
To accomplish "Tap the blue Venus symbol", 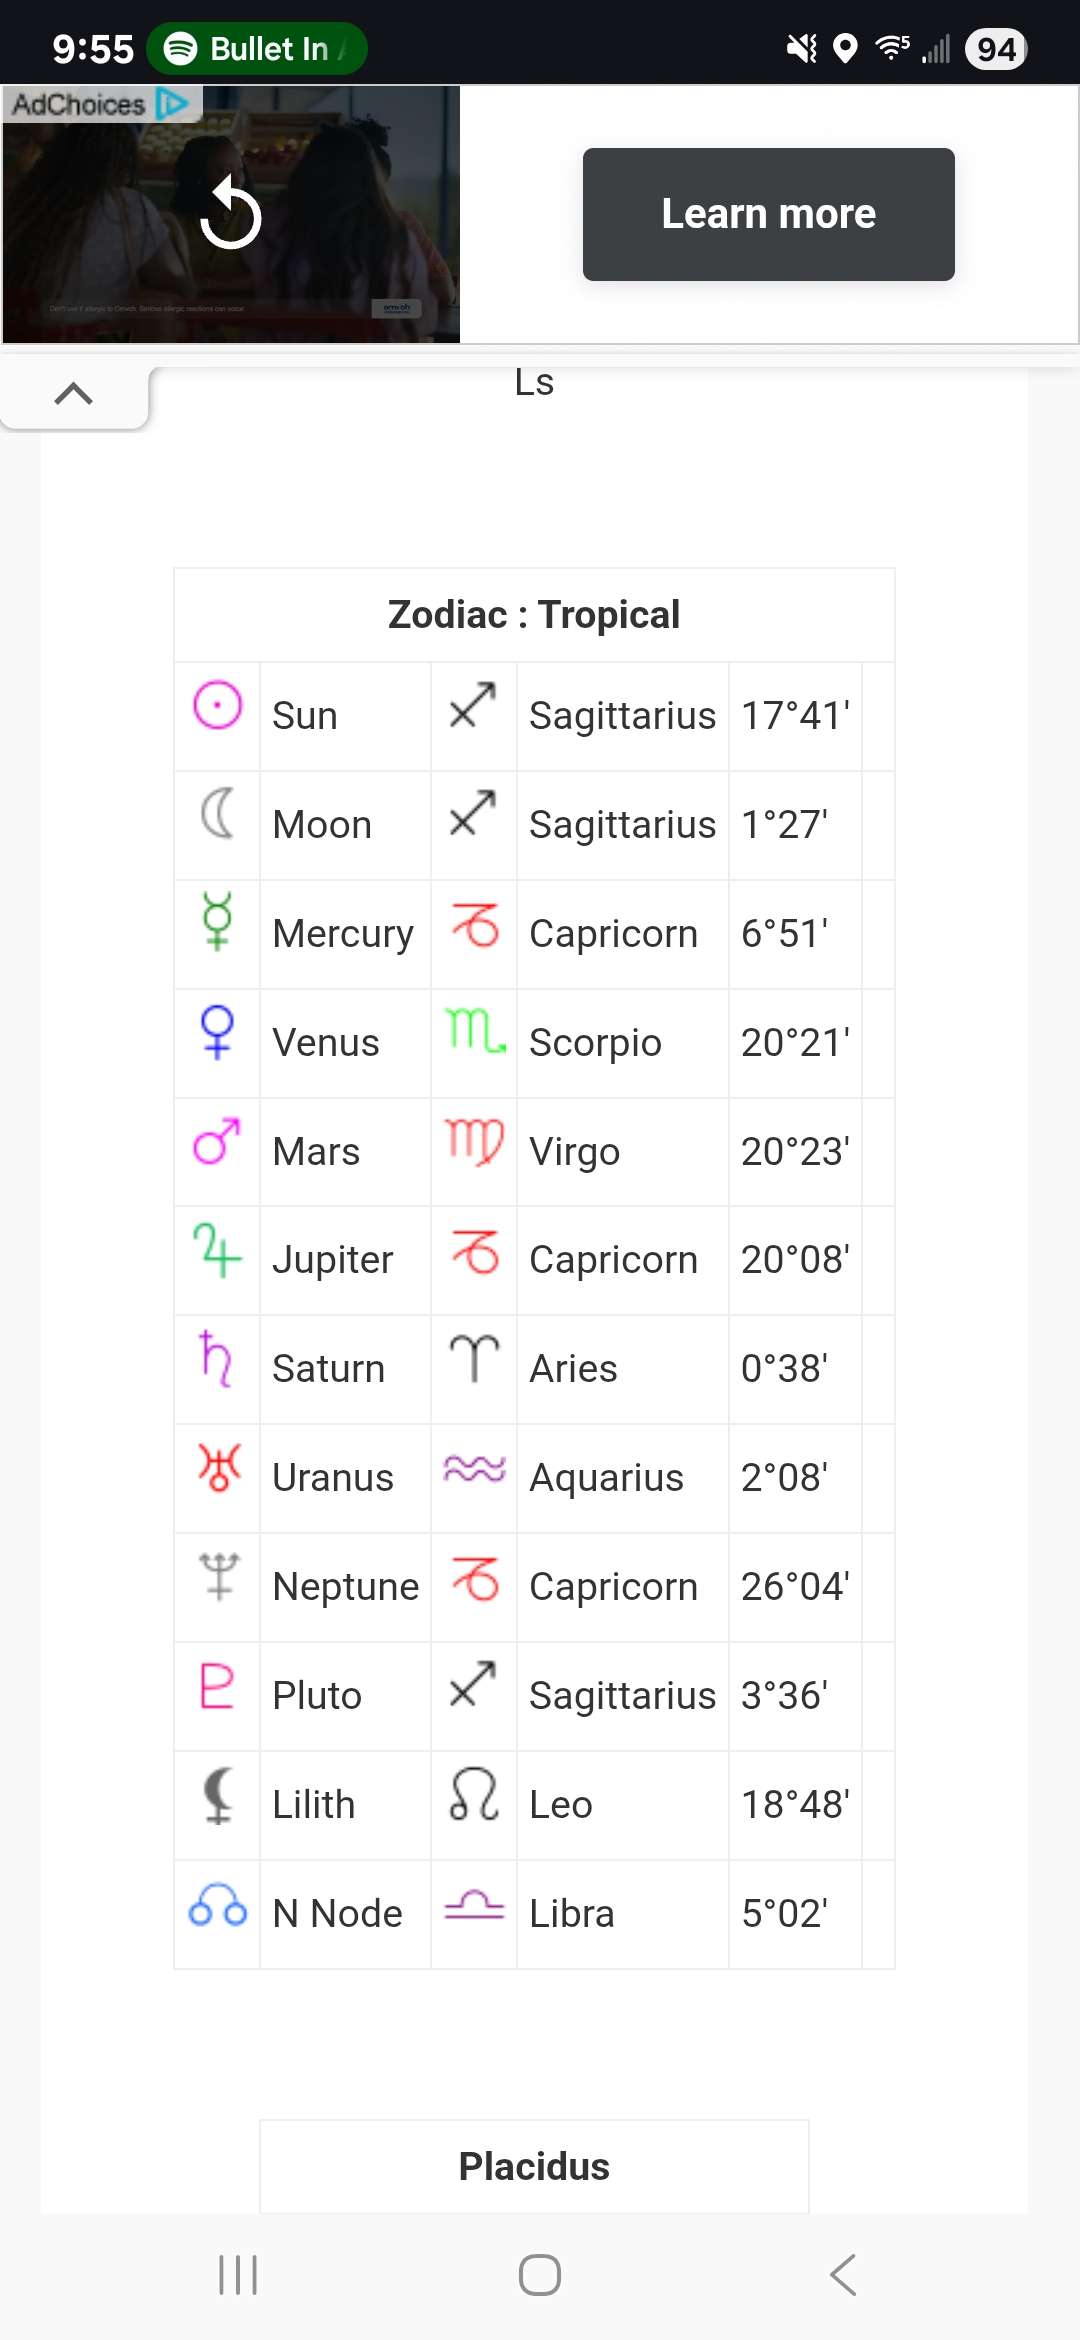I will point(217,1031).
